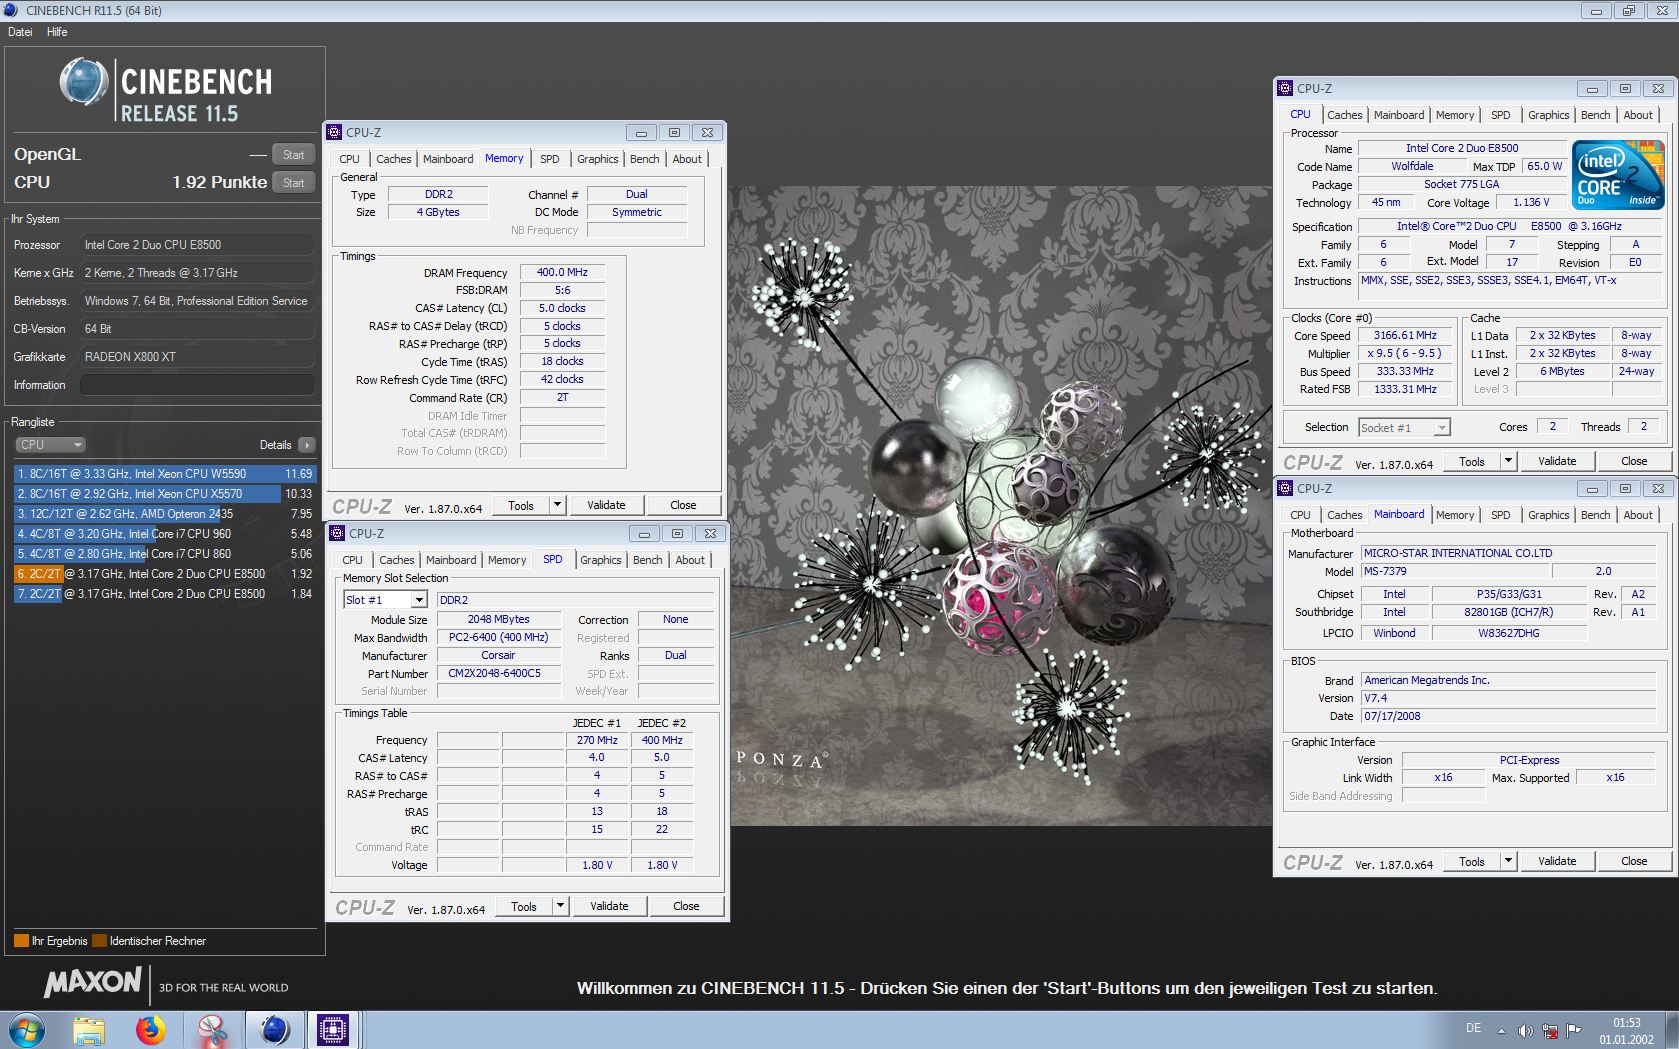The width and height of the screenshot is (1679, 1049).
Task: Select ranking row Core i7 860
Action: [x=164, y=554]
